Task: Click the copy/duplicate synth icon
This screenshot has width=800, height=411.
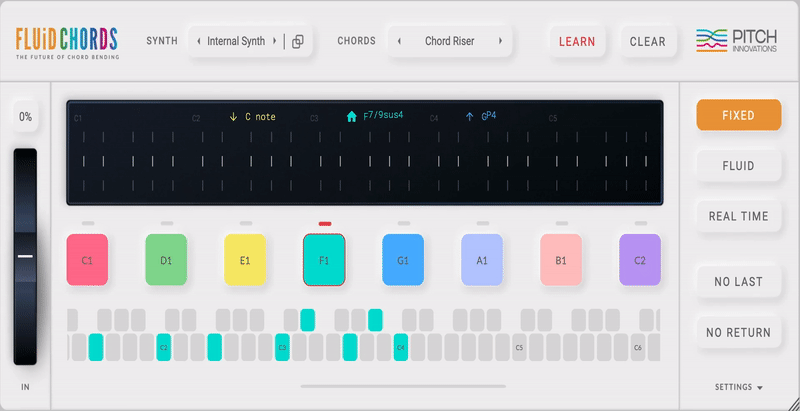Action: pos(298,42)
